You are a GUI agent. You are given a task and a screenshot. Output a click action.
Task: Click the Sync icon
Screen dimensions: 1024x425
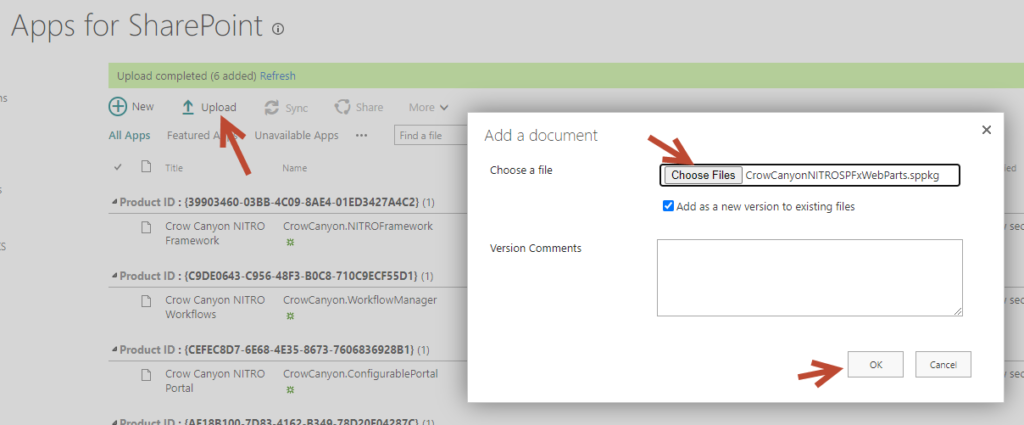271,108
